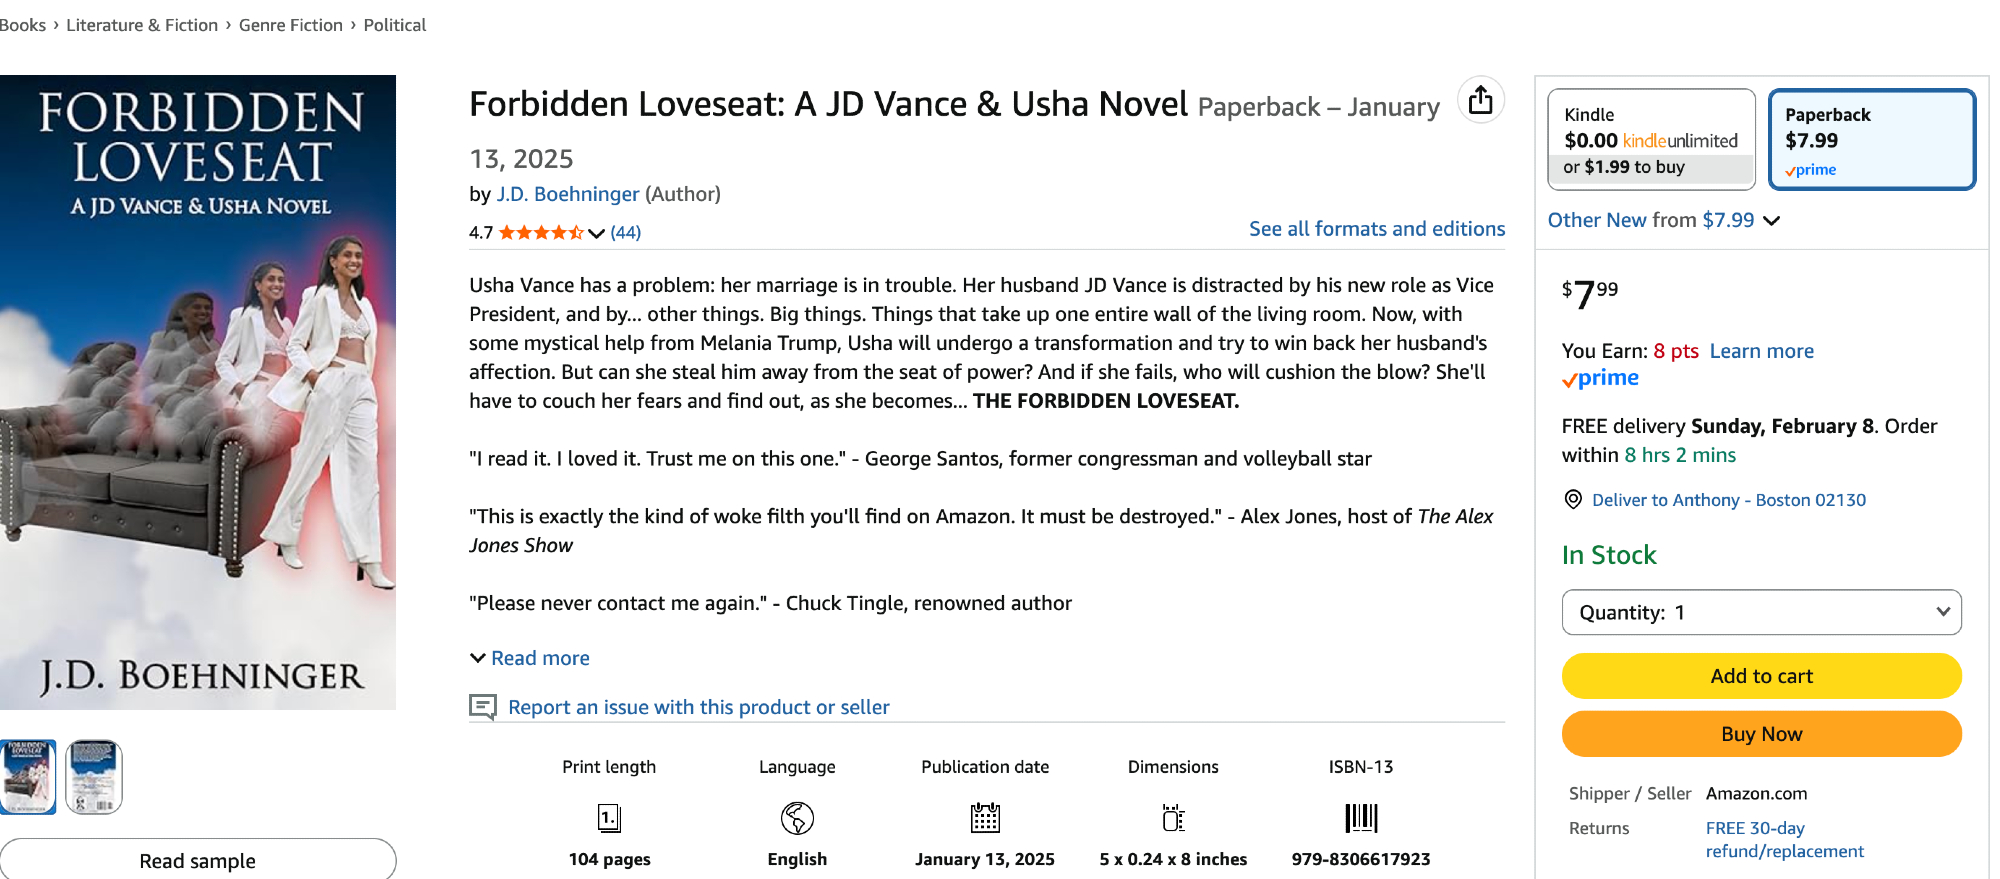Select the Paperback $7.99 format

(1871, 140)
